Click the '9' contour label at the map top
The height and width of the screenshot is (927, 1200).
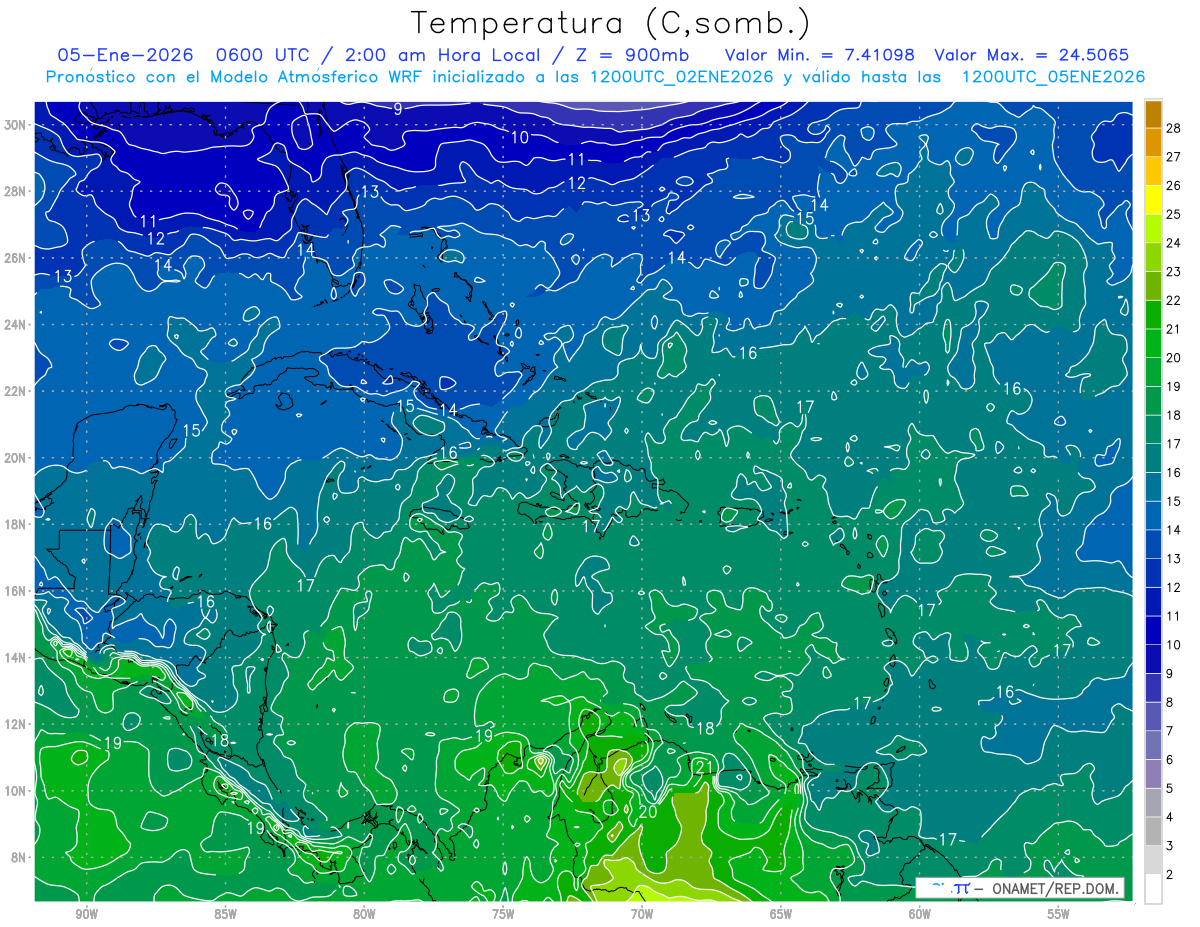(398, 109)
